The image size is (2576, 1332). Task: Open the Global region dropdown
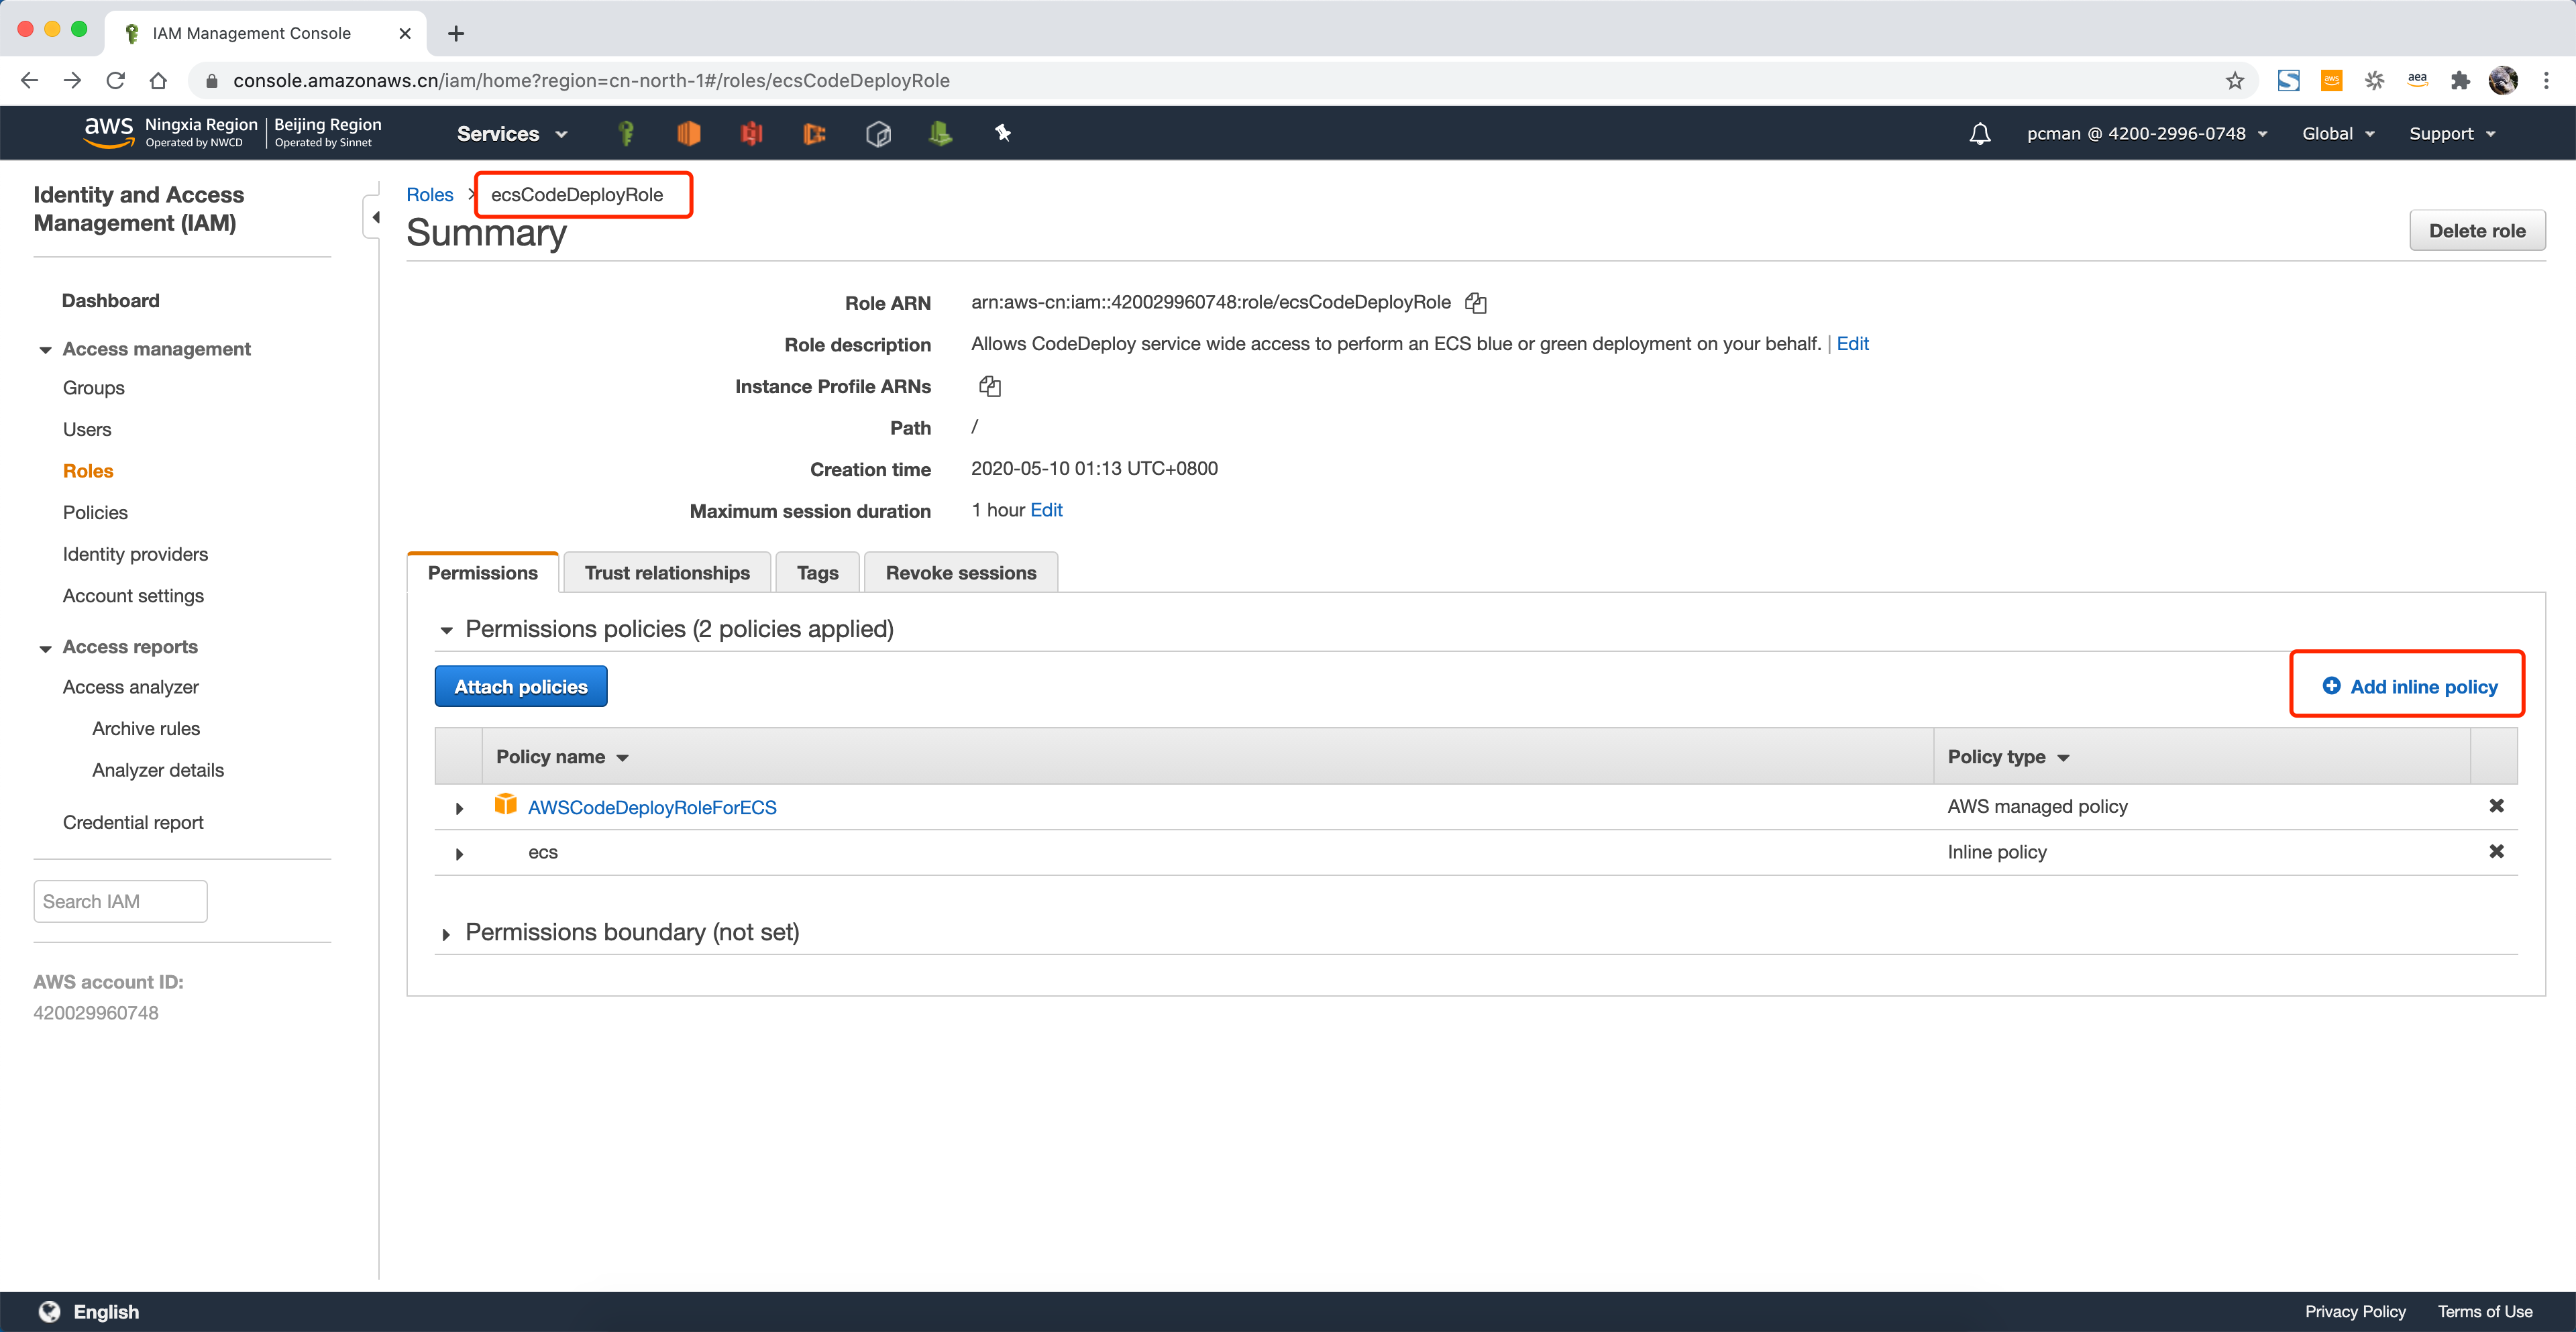(2337, 134)
